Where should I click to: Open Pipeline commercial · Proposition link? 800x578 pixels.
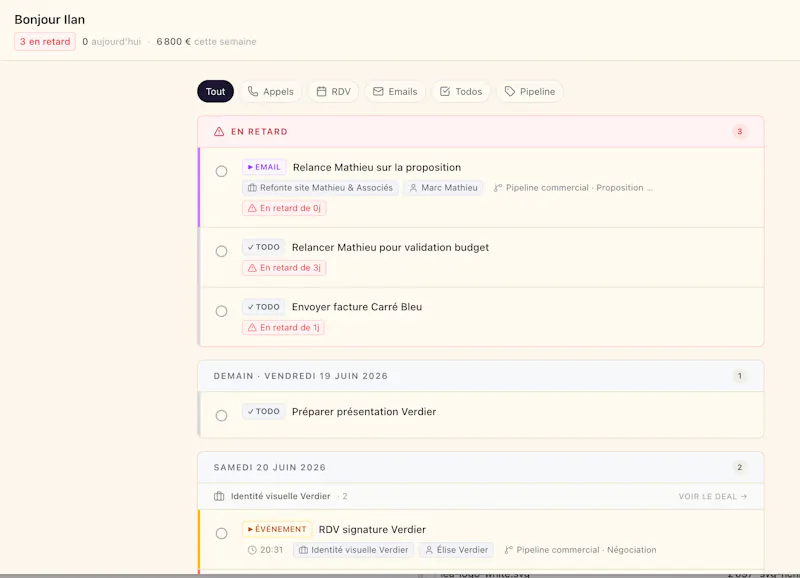(573, 188)
